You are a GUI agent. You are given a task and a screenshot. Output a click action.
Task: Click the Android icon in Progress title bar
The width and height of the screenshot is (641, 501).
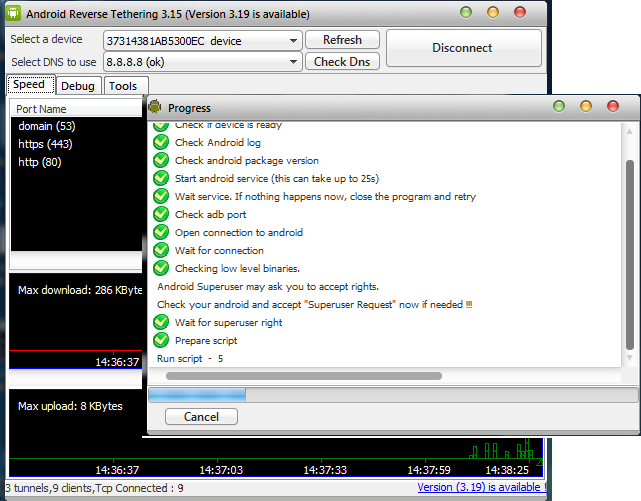point(155,107)
